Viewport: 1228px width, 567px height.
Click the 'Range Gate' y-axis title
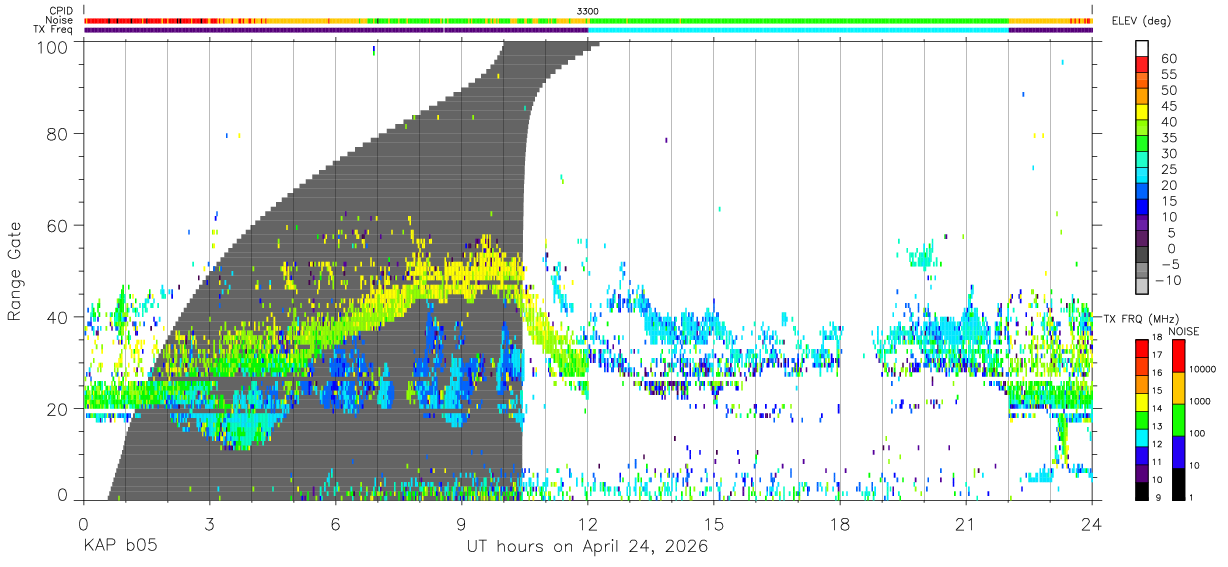[x=15, y=271]
